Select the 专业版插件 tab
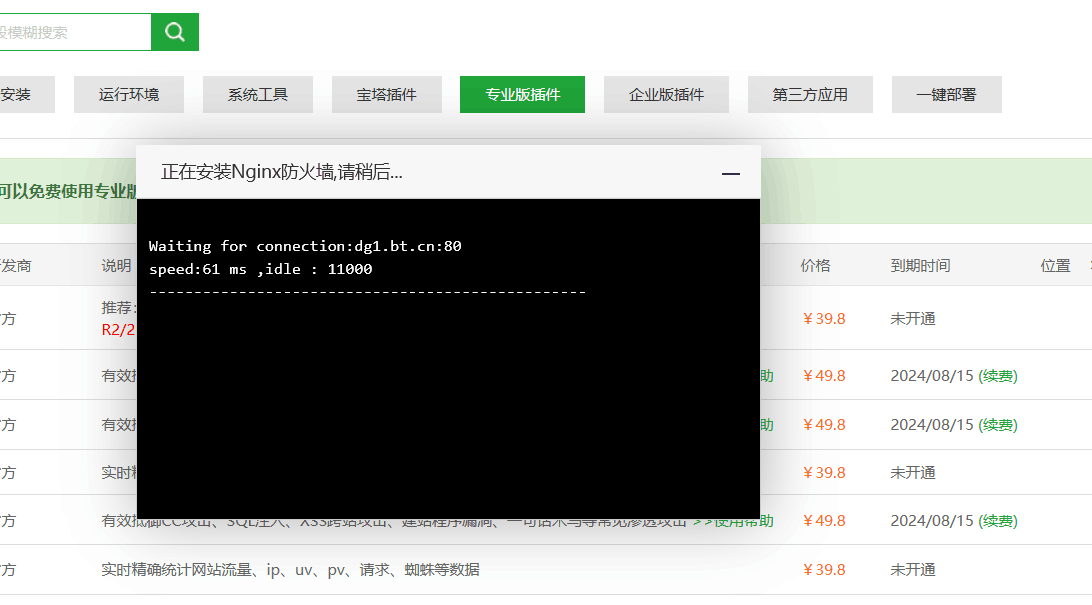The image size is (1092, 605). point(522,95)
